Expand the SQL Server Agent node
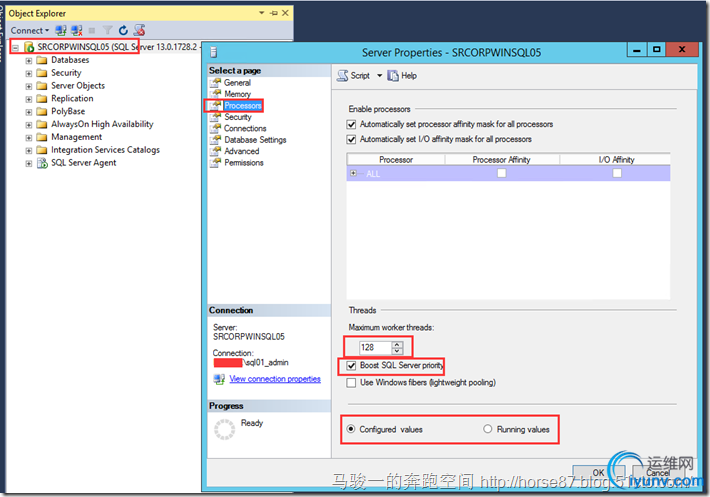 [x=29, y=163]
